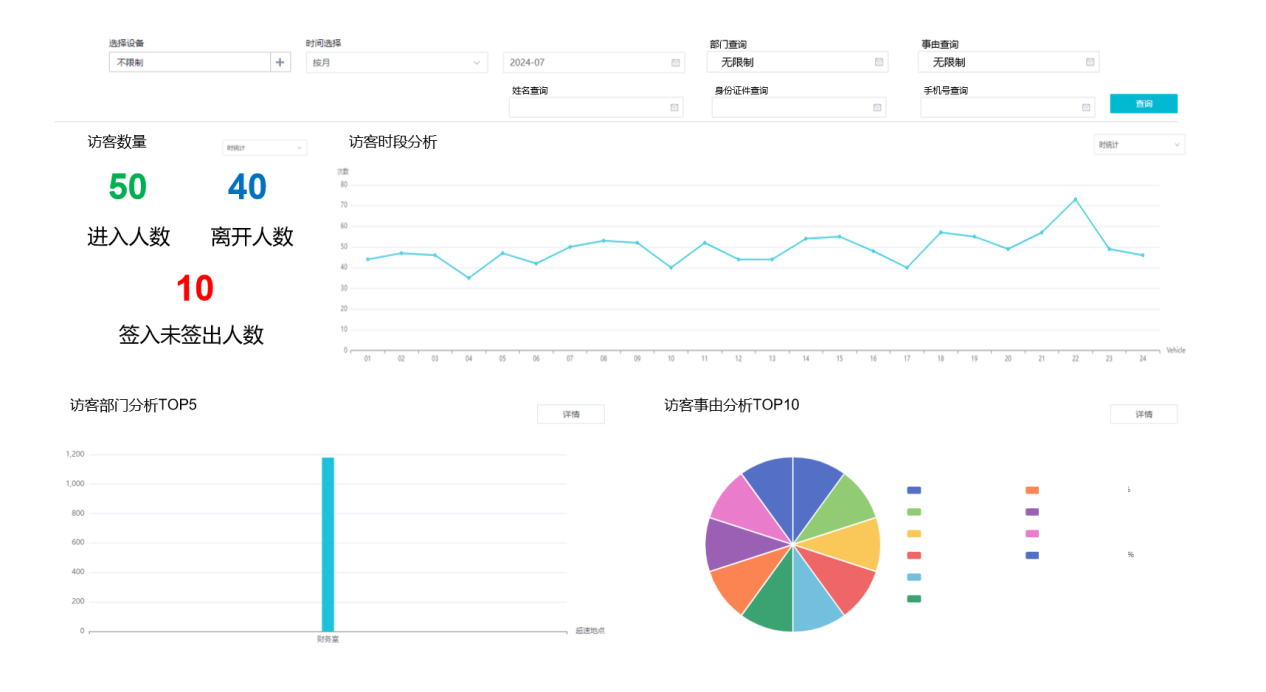This screenshot has height=692, width=1266.
Task: Open the dropdown at top right of 访客时段分析
Action: coord(1138,145)
